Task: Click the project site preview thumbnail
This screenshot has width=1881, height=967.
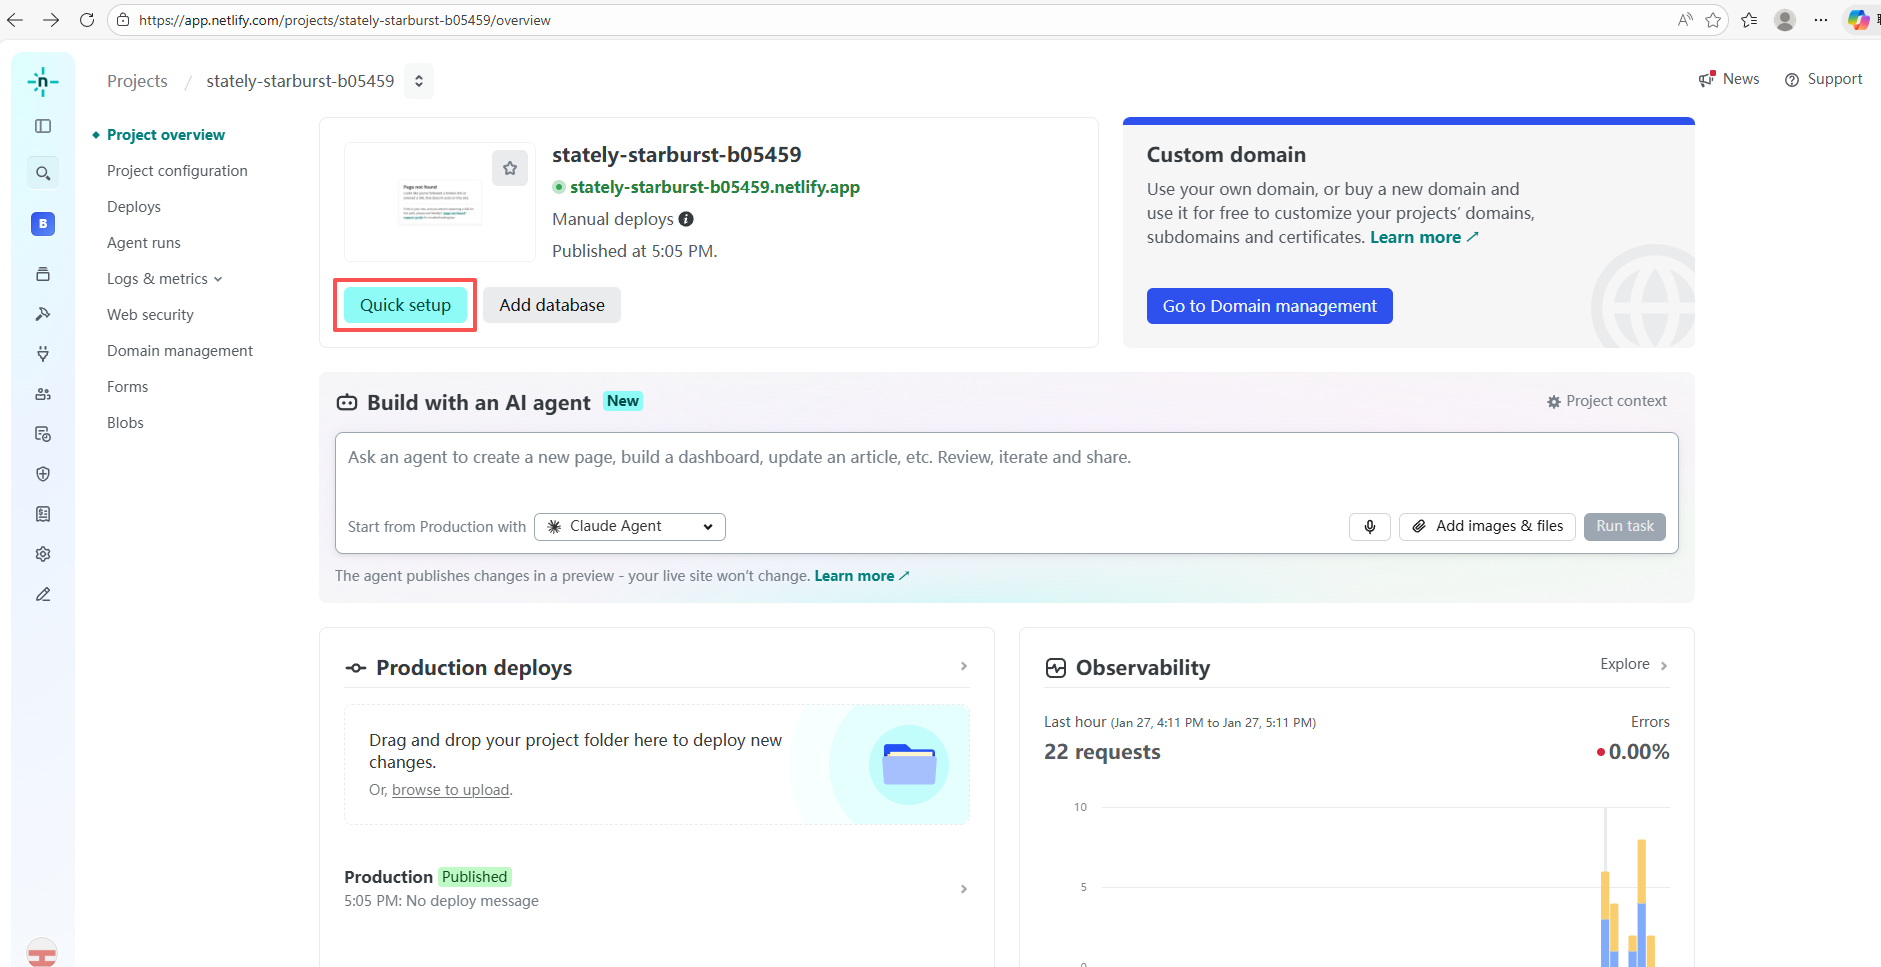Action: point(440,202)
